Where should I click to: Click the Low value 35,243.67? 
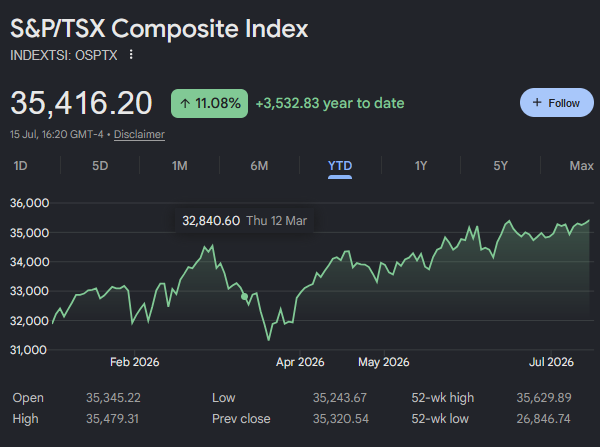click(340, 398)
